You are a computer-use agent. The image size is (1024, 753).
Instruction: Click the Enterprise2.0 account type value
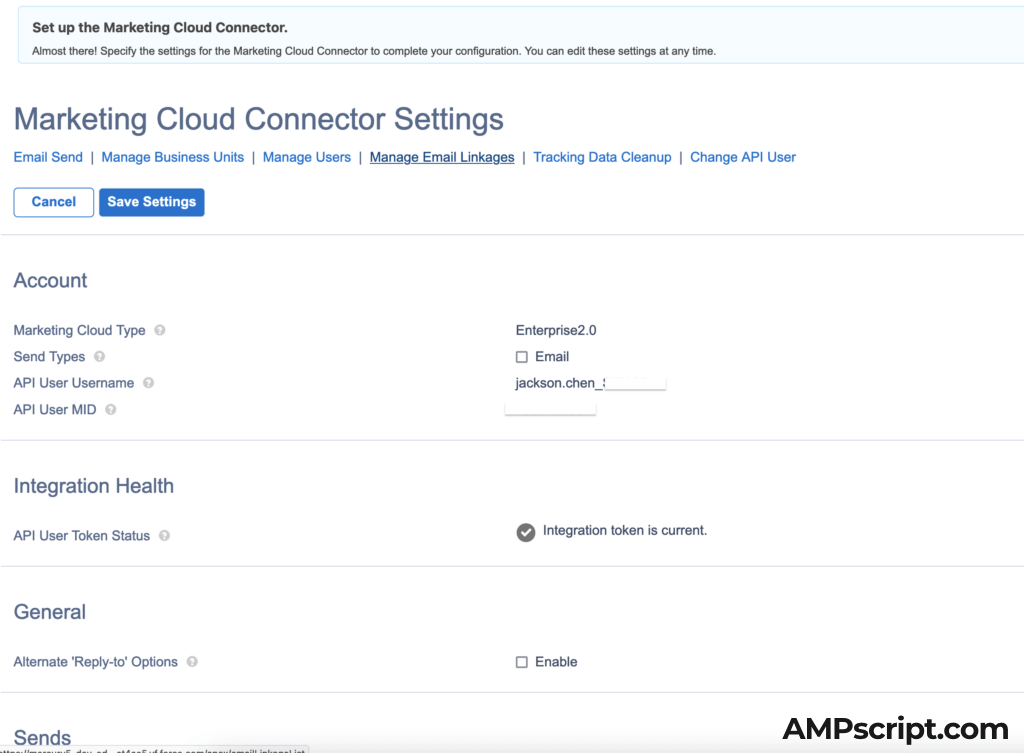pos(556,331)
